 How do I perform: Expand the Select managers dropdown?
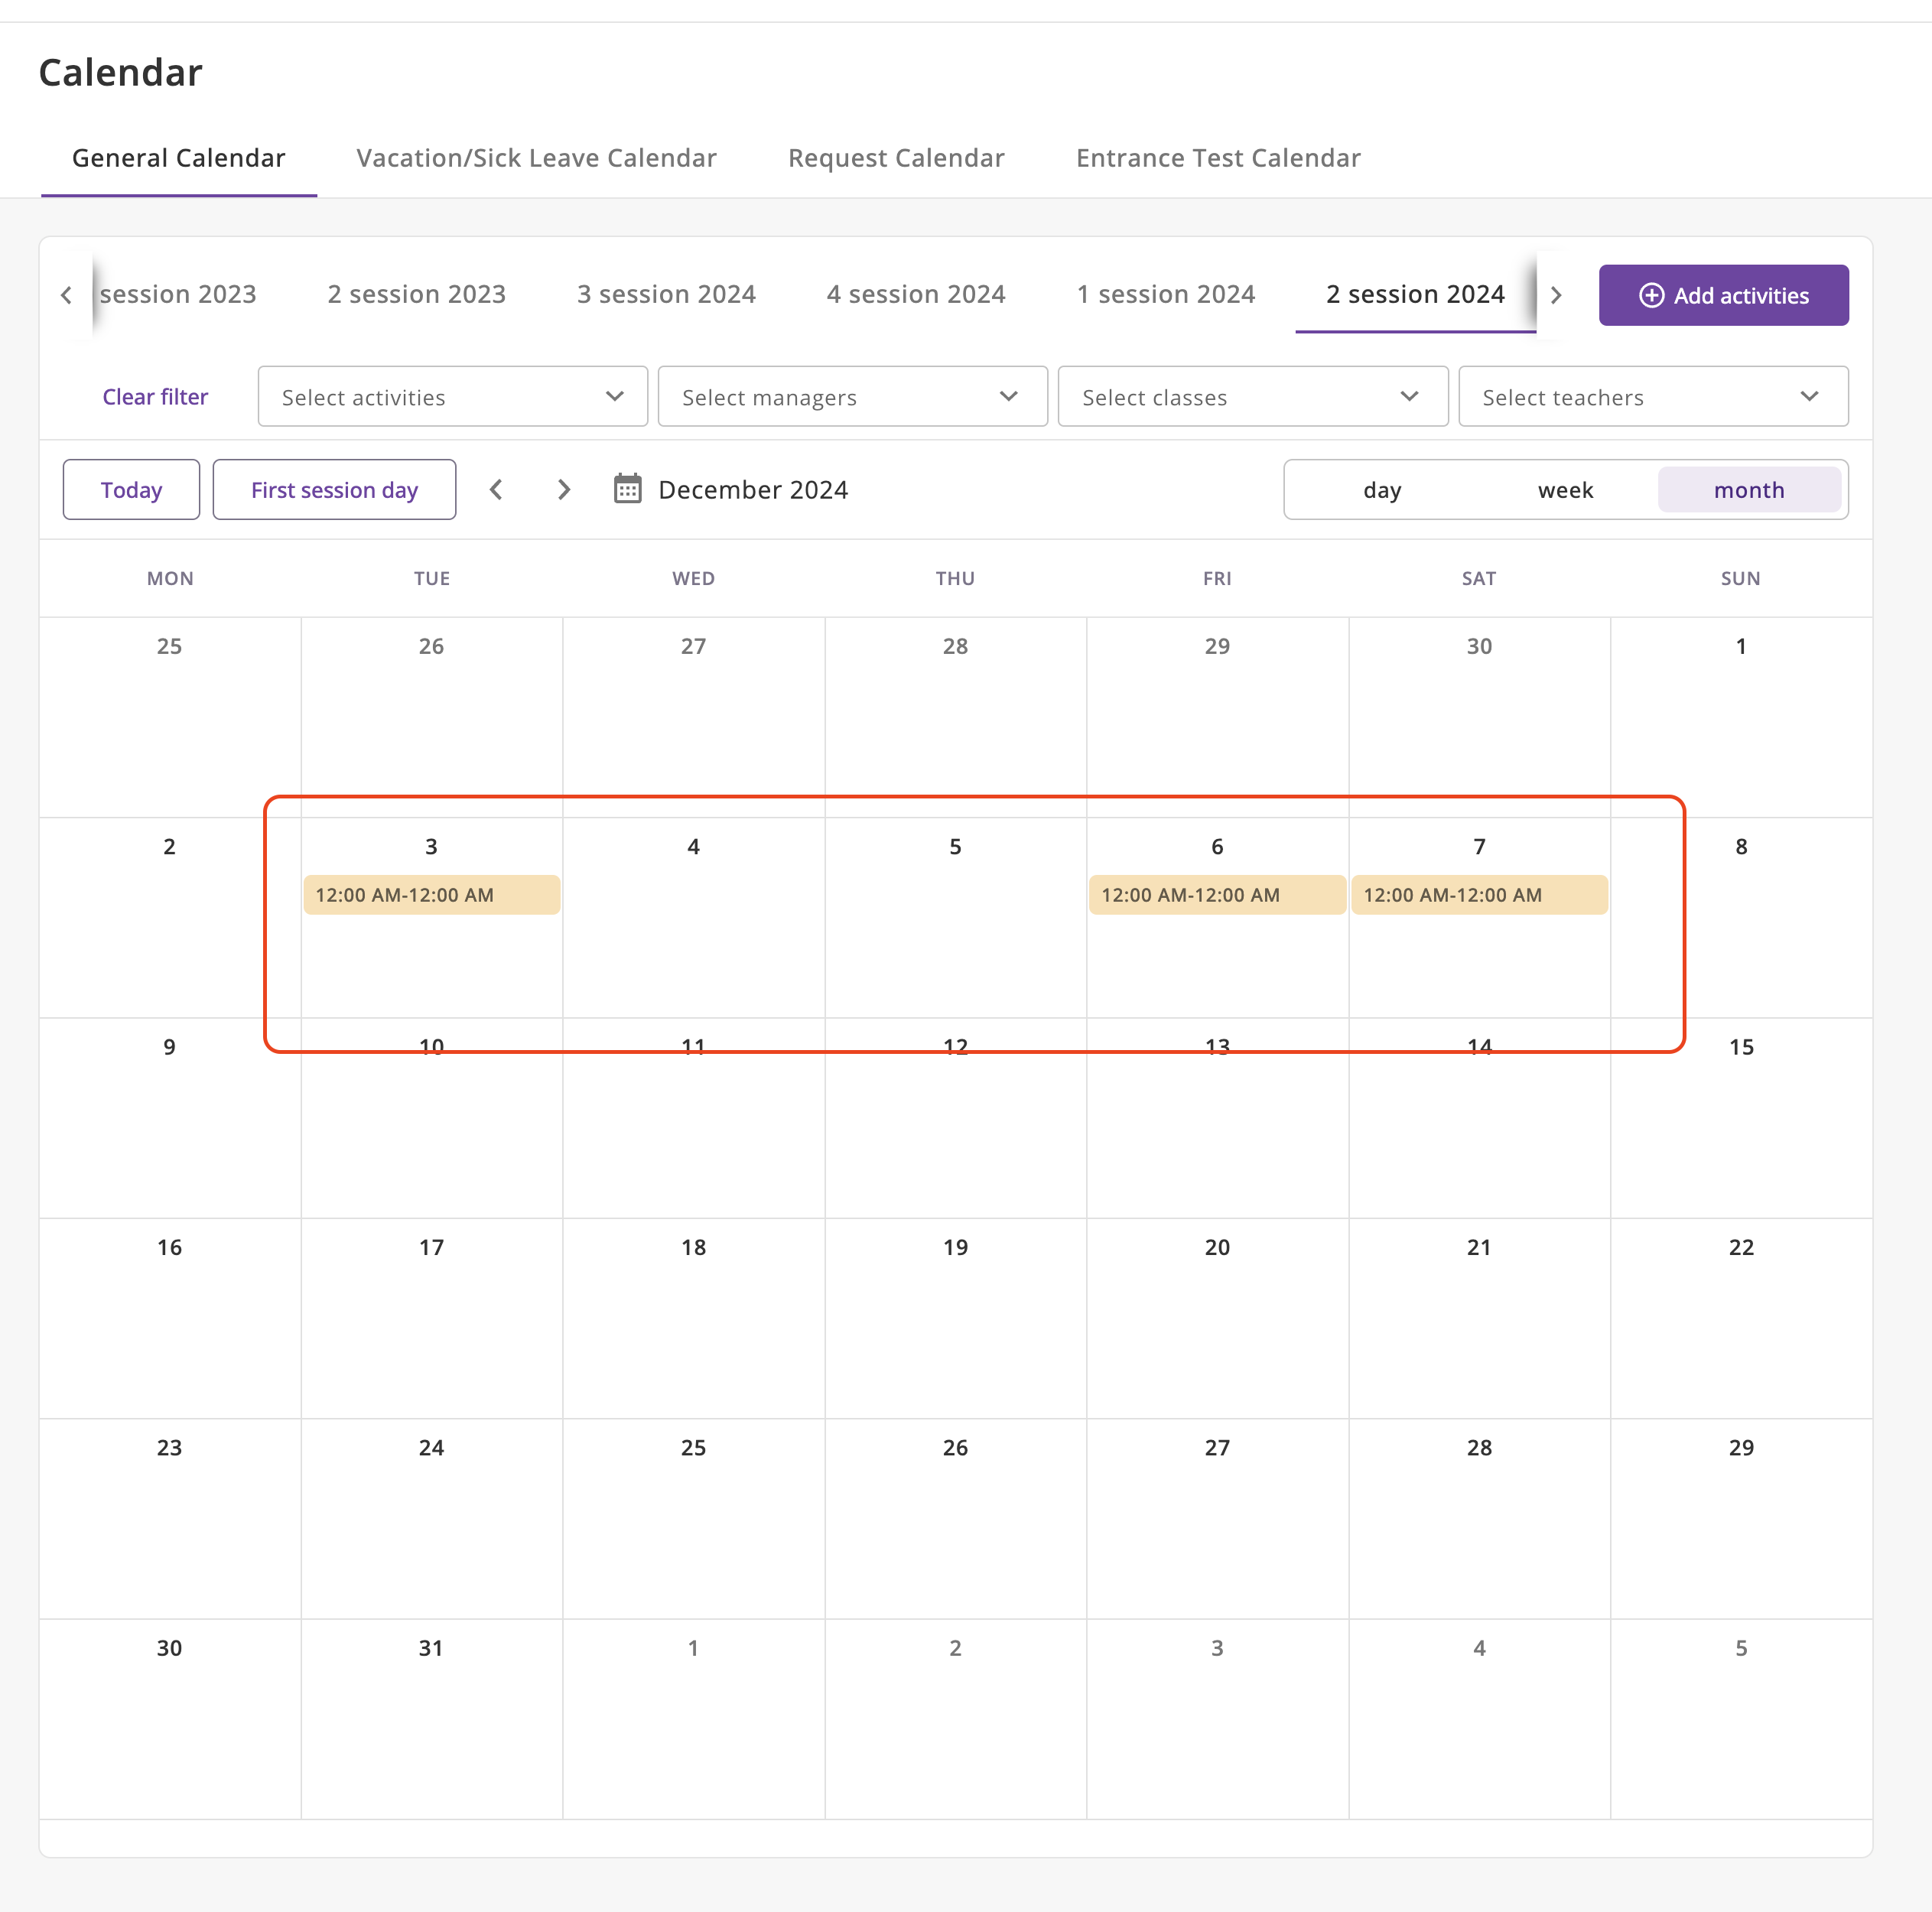click(x=852, y=397)
